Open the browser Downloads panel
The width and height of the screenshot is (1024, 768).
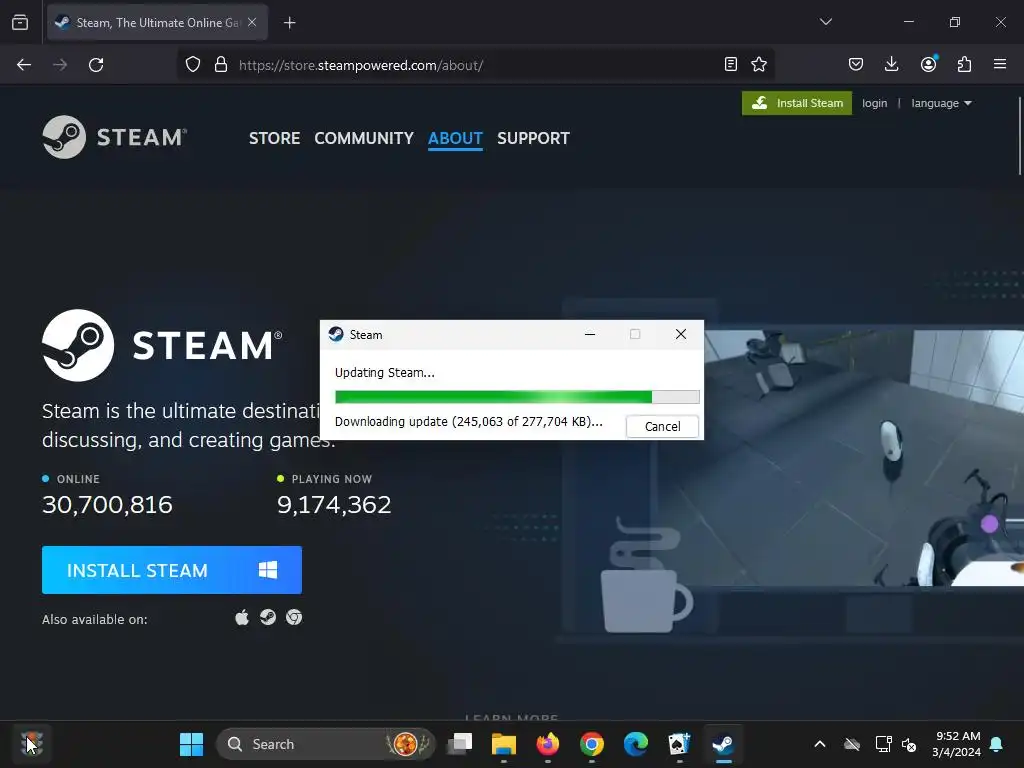pyautogui.click(x=891, y=64)
